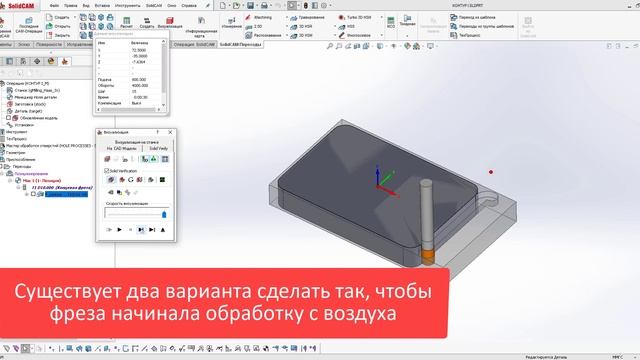Click the skip-to-end simulation button

click(x=152, y=230)
